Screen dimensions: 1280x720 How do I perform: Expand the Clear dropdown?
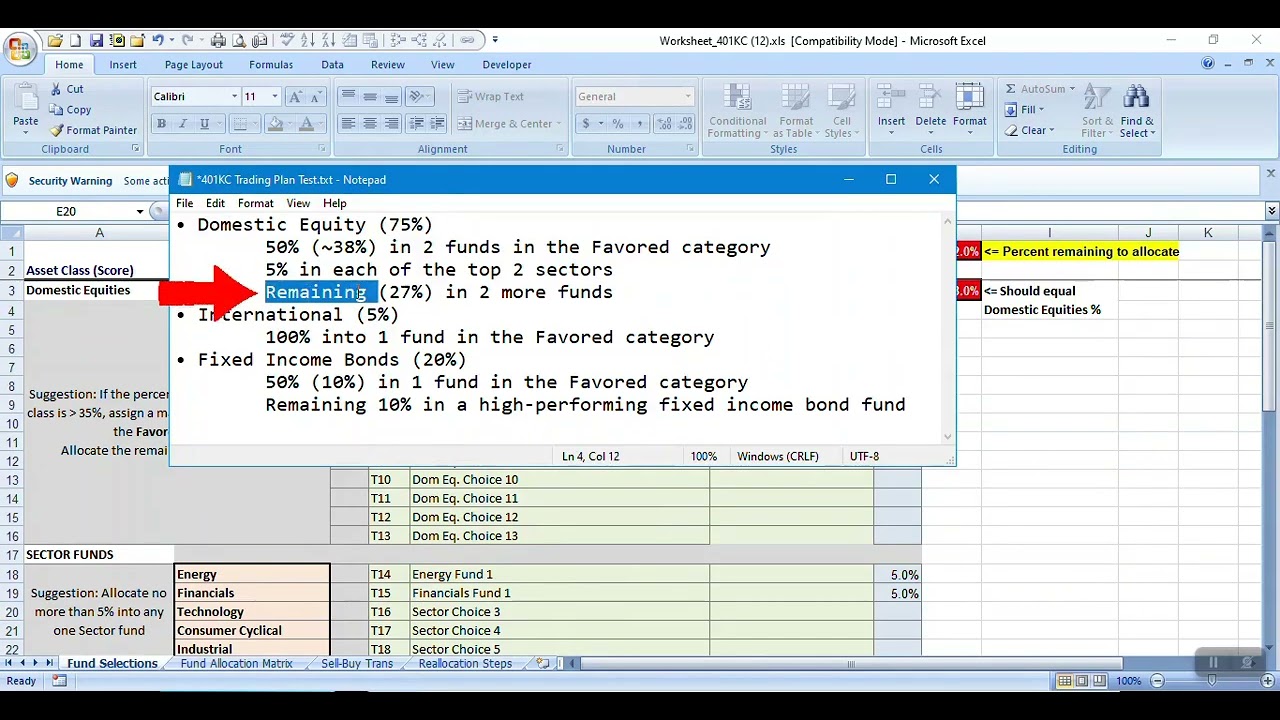tap(1053, 131)
